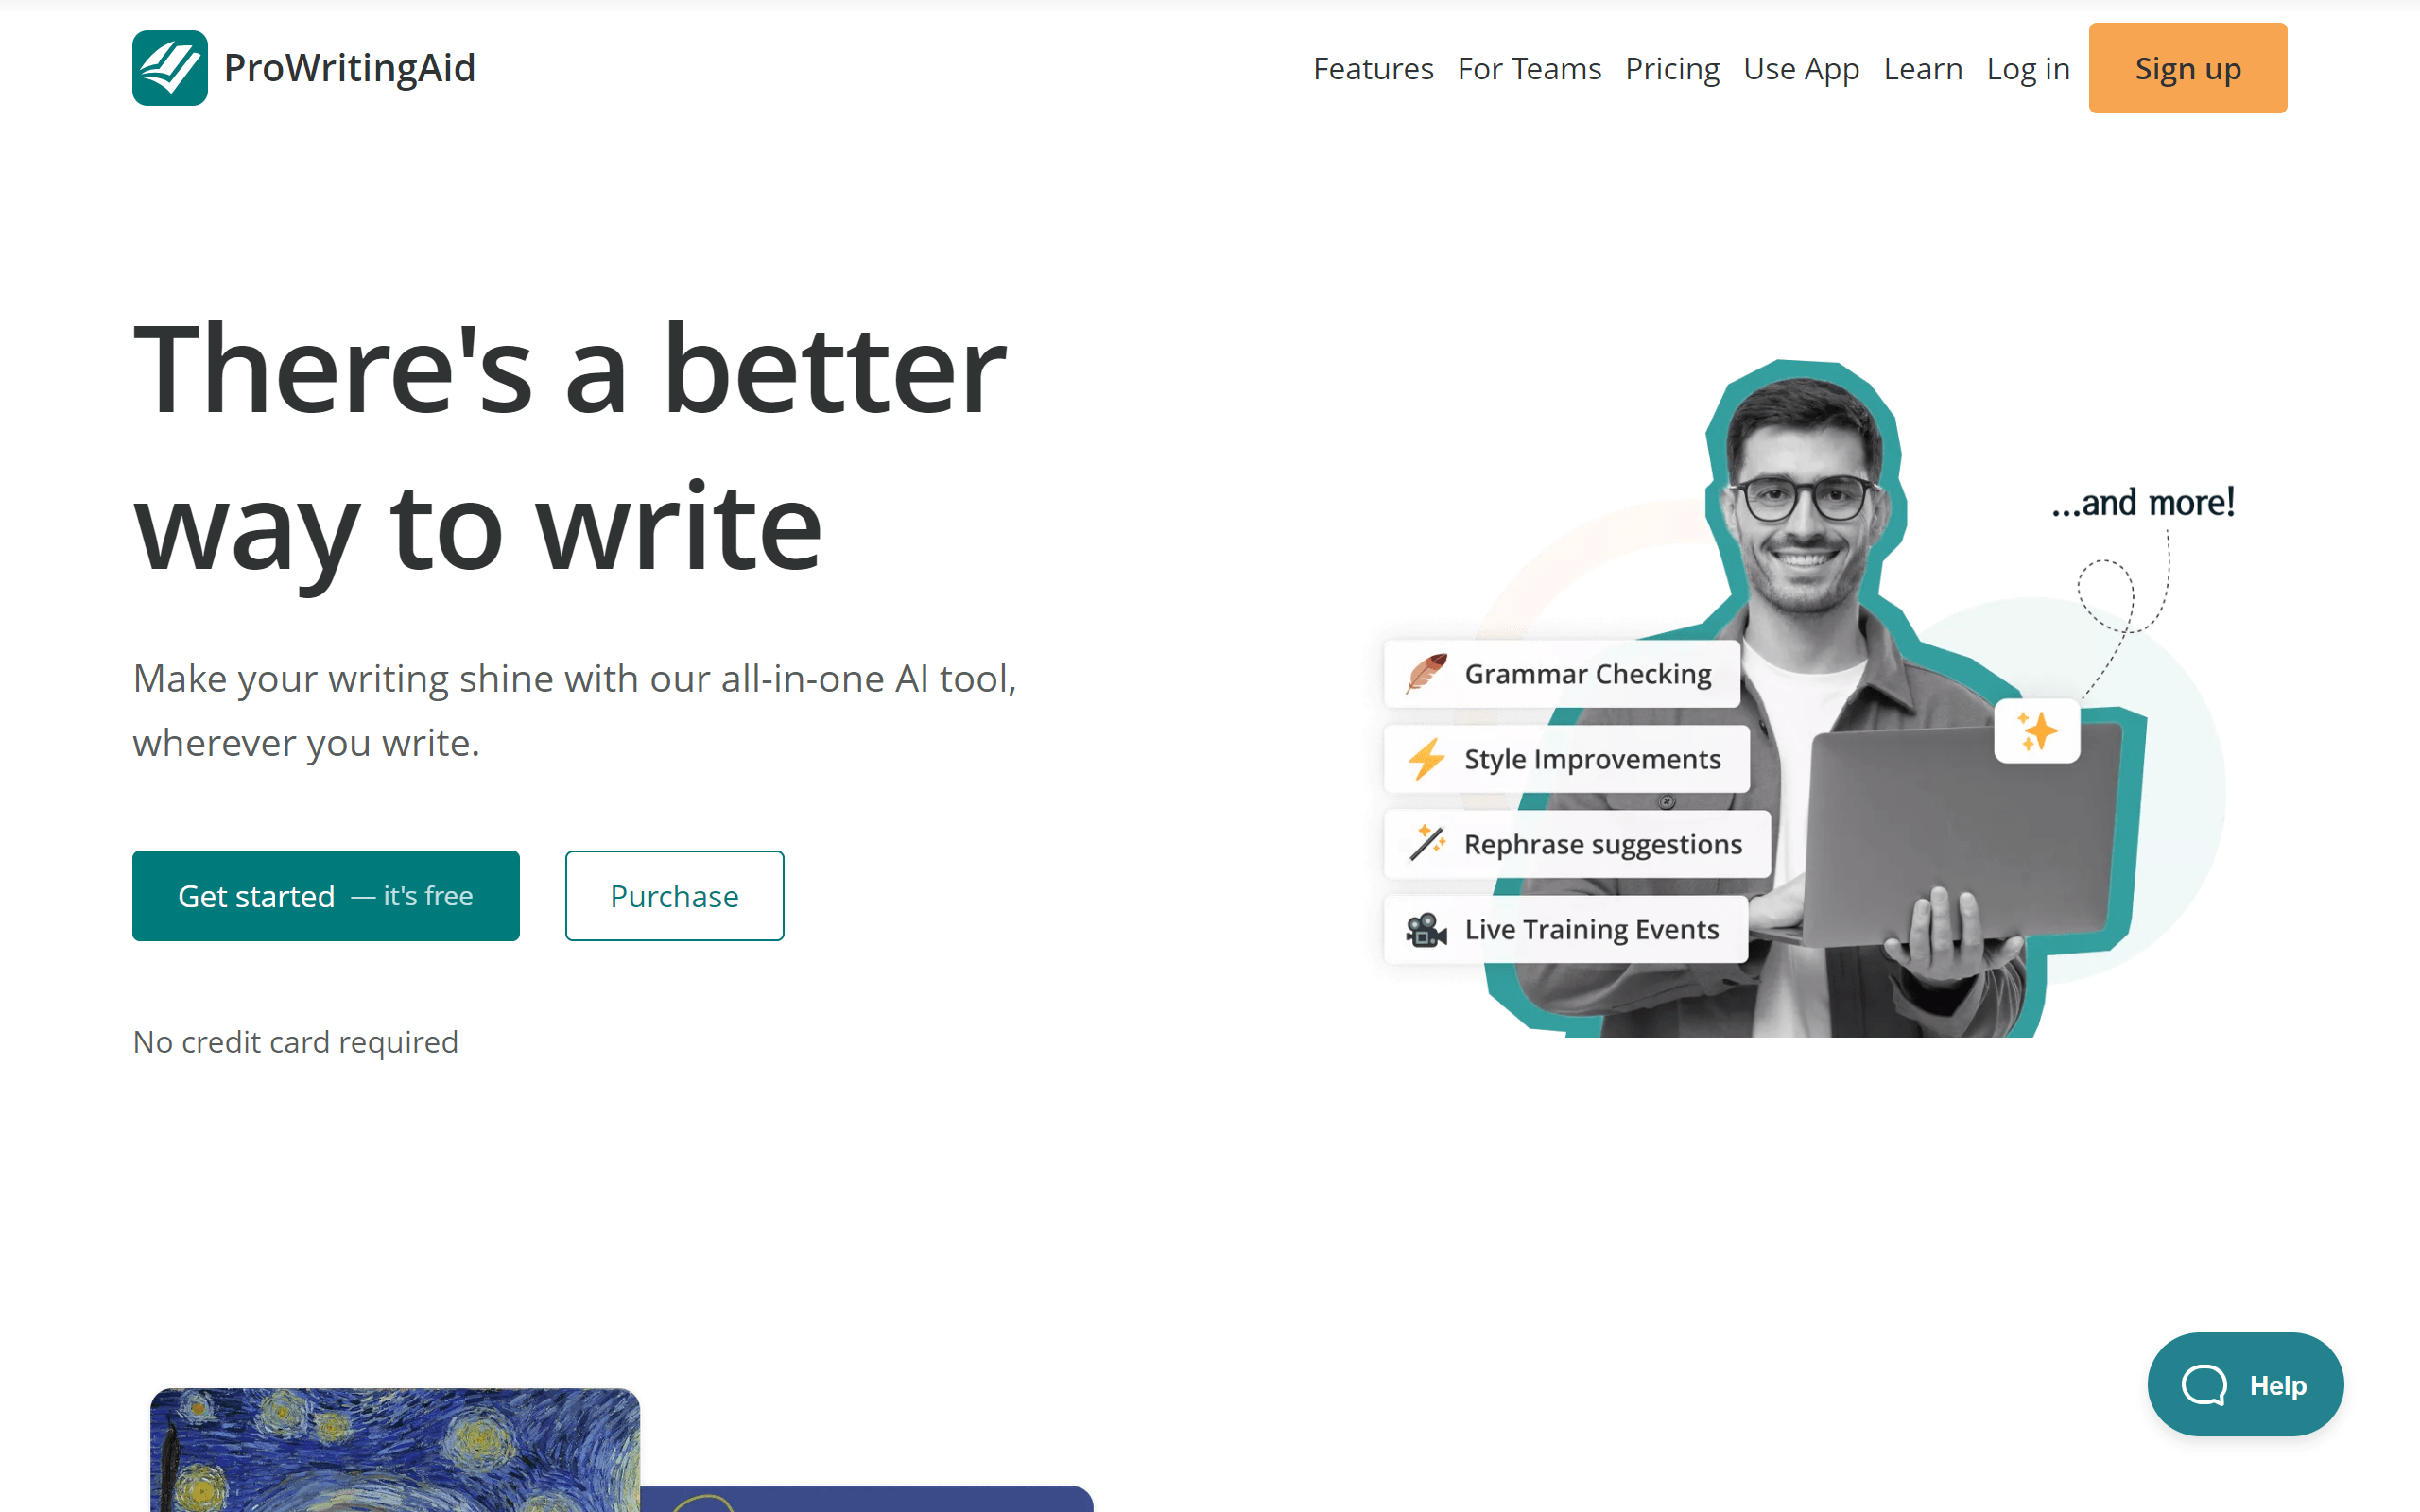Click the movie camera Live Training icon
Screen dimensions: 2420x1512
[1426, 929]
